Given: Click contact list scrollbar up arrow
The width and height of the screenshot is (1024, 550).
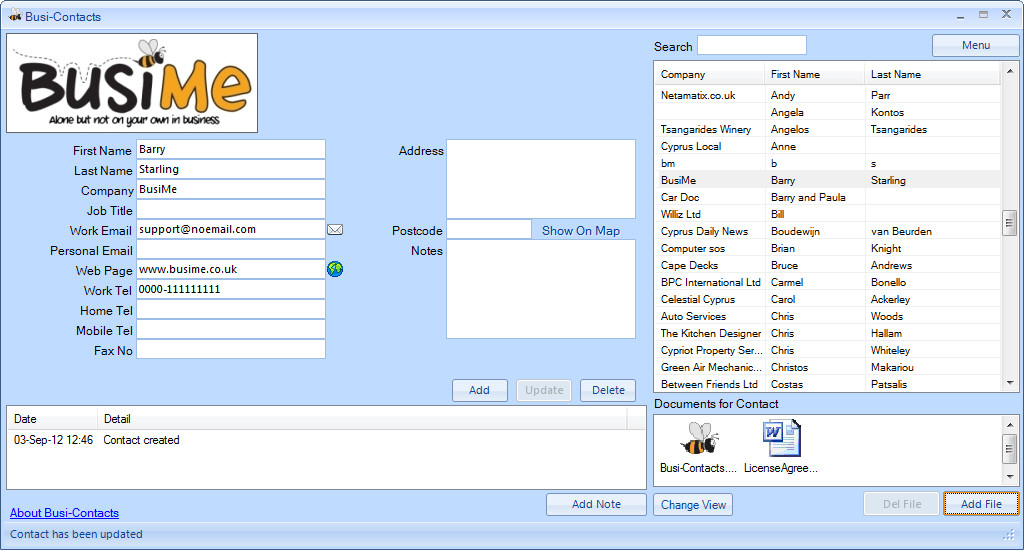Looking at the screenshot, I should (x=1010, y=71).
